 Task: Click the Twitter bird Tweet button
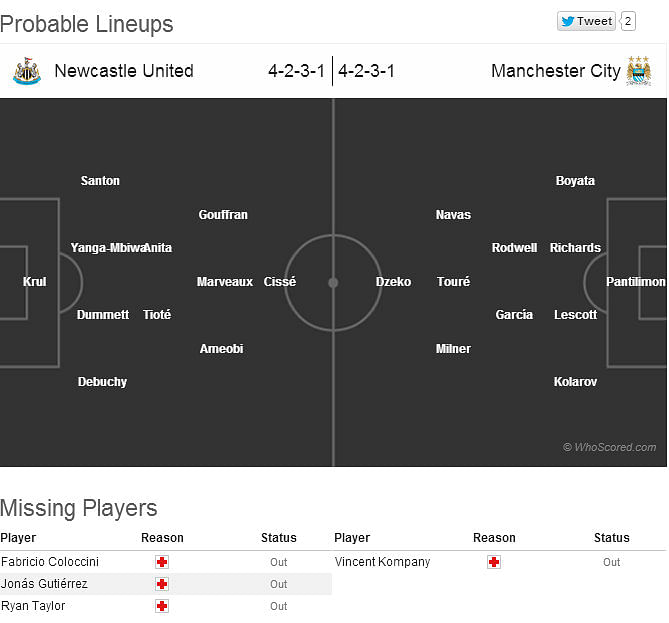point(586,21)
